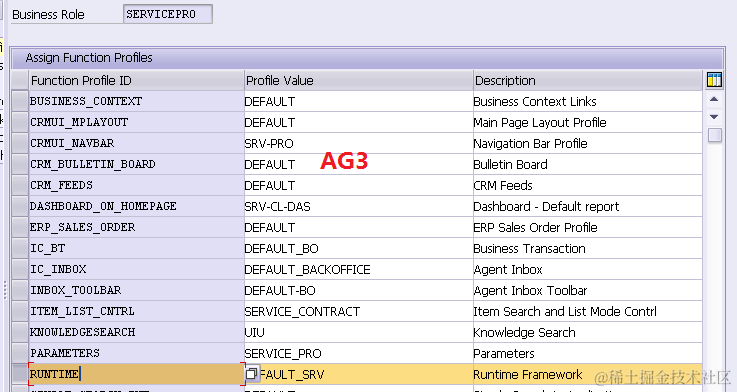
Task: Click ERP Sales Order Profile description
Action: click(x=588, y=227)
